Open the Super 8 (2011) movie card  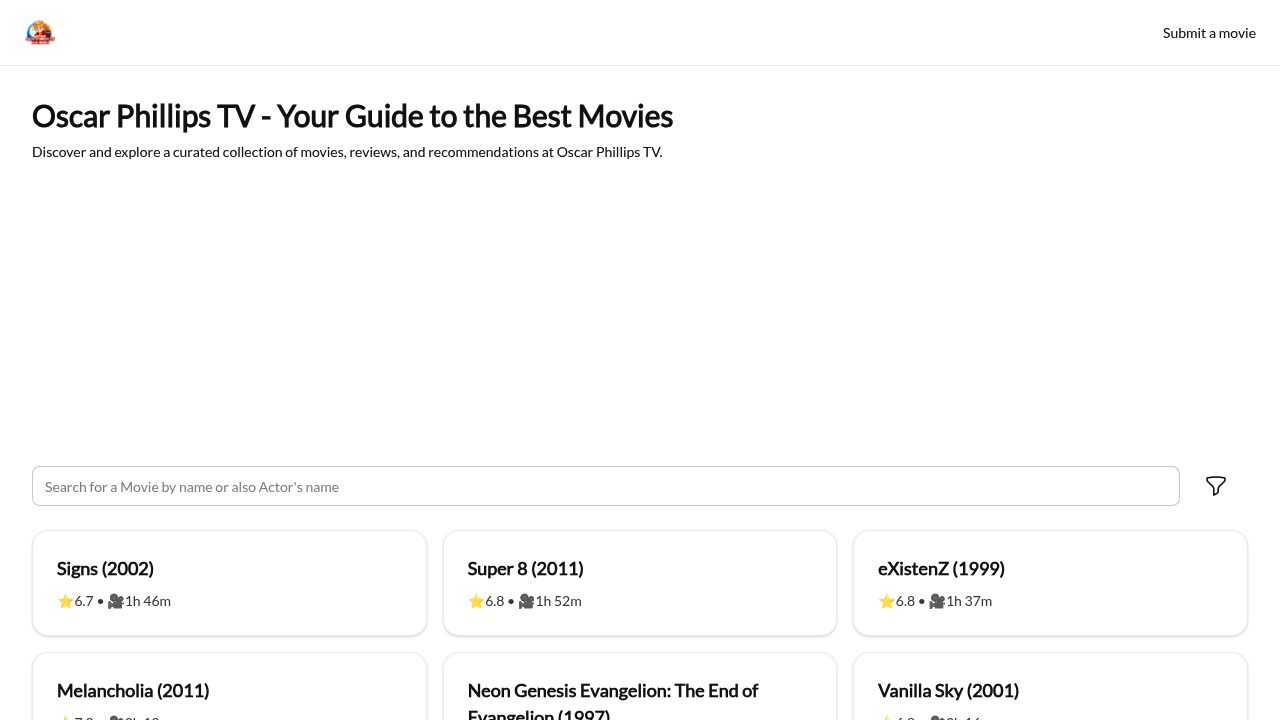coord(639,582)
